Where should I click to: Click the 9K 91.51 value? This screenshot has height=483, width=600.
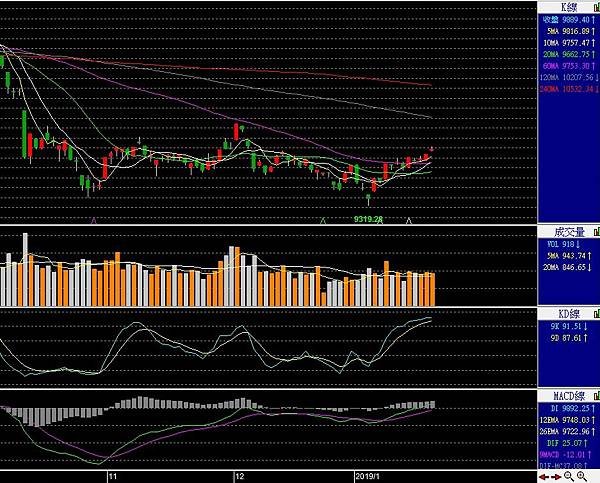click(x=569, y=326)
